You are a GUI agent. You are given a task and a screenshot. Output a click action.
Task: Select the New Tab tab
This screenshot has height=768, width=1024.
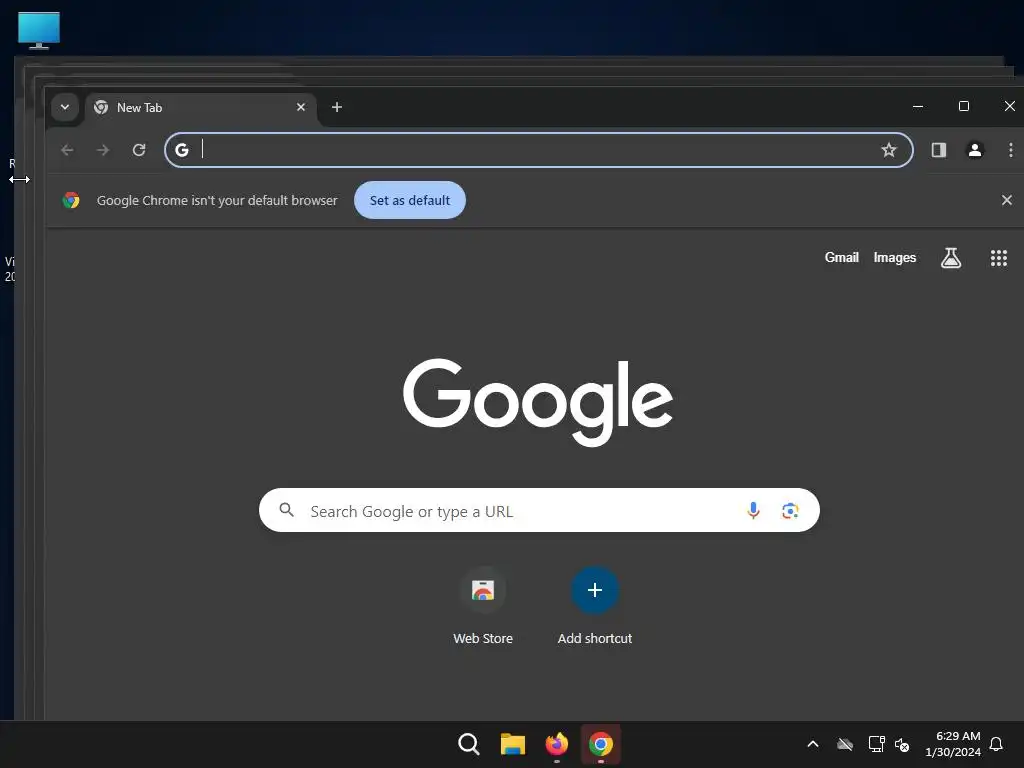[200, 108]
